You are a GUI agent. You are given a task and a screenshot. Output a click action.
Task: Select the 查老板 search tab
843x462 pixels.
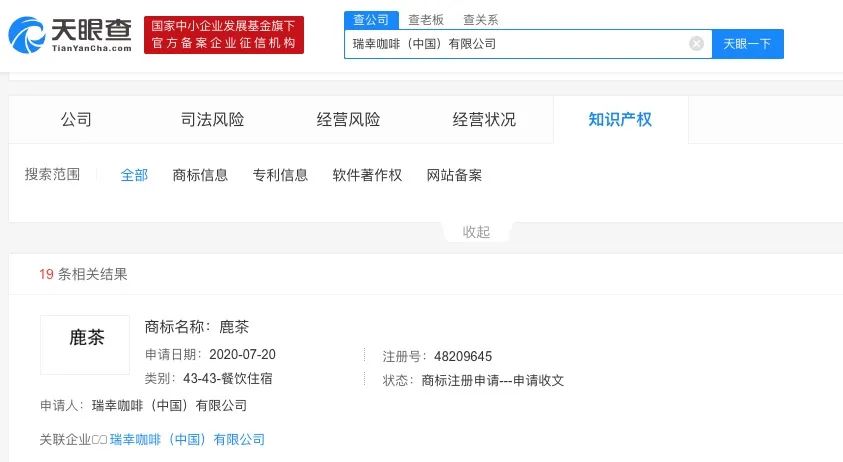pyautogui.click(x=426, y=20)
